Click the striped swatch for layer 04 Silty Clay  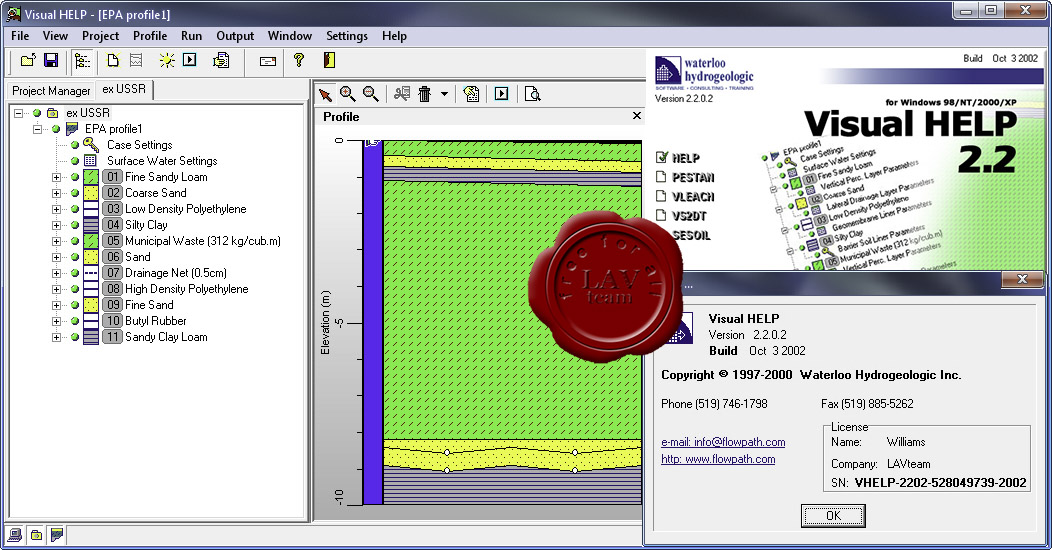tap(91, 225)
